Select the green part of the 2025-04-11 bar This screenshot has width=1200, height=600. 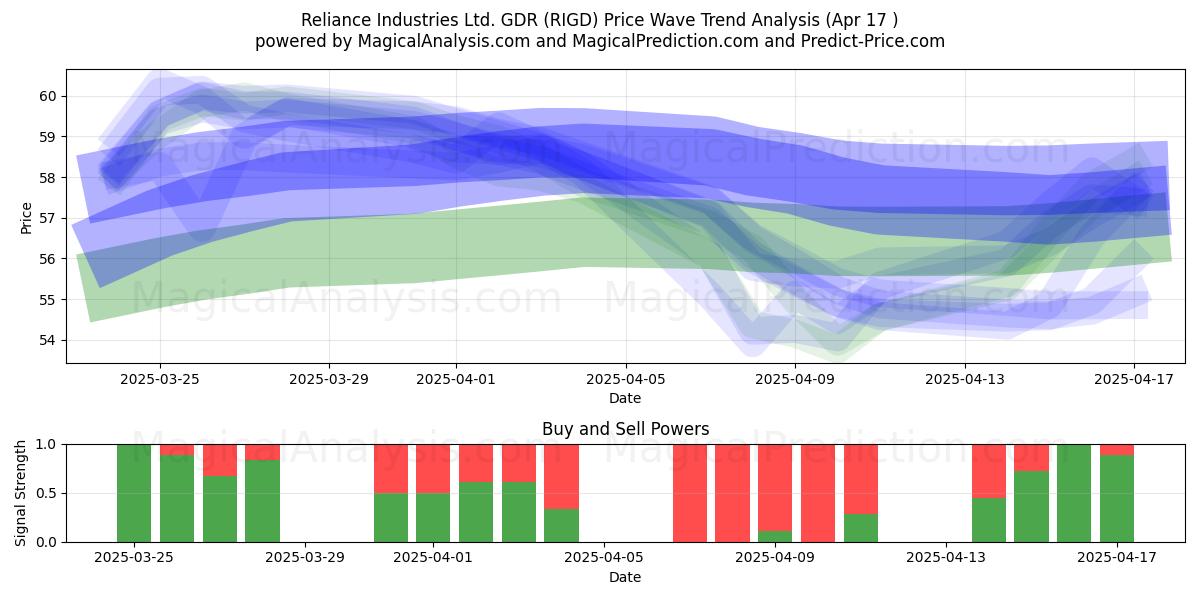tap(861, 528)
